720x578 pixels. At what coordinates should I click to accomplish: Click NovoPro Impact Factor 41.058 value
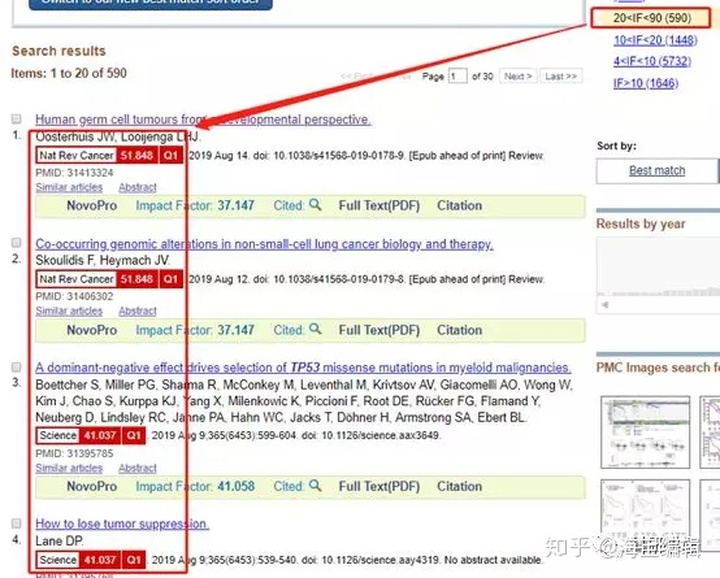click(236, 487)
